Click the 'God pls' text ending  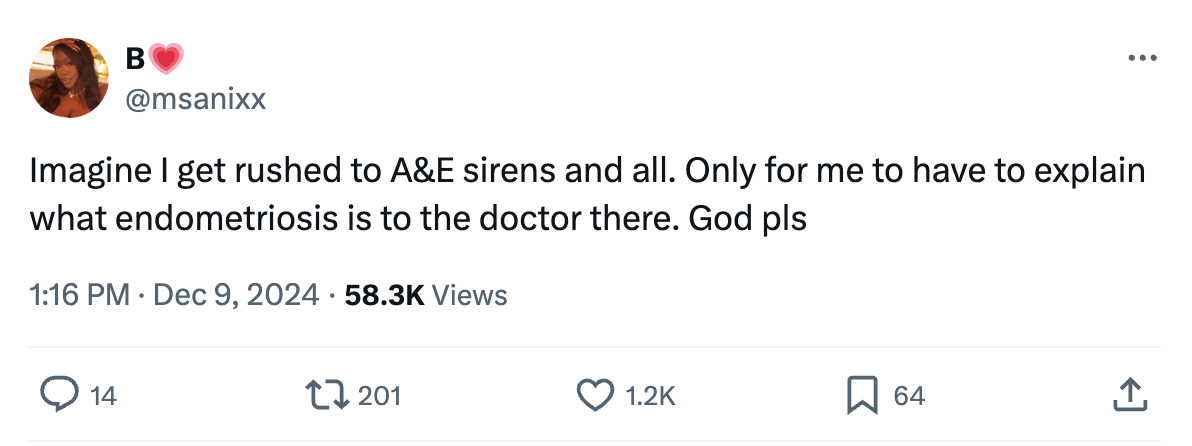pyautogui.click(x=744, y=216)
